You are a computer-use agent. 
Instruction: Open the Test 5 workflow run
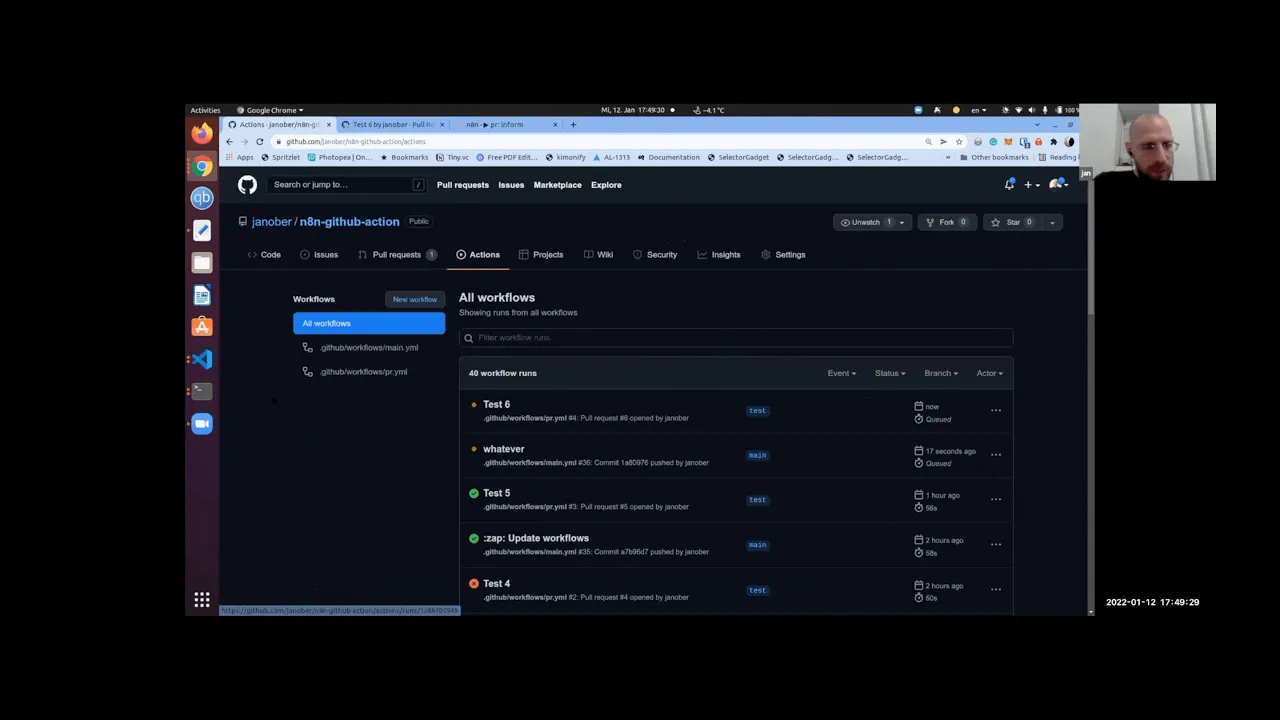click(497, 493)
